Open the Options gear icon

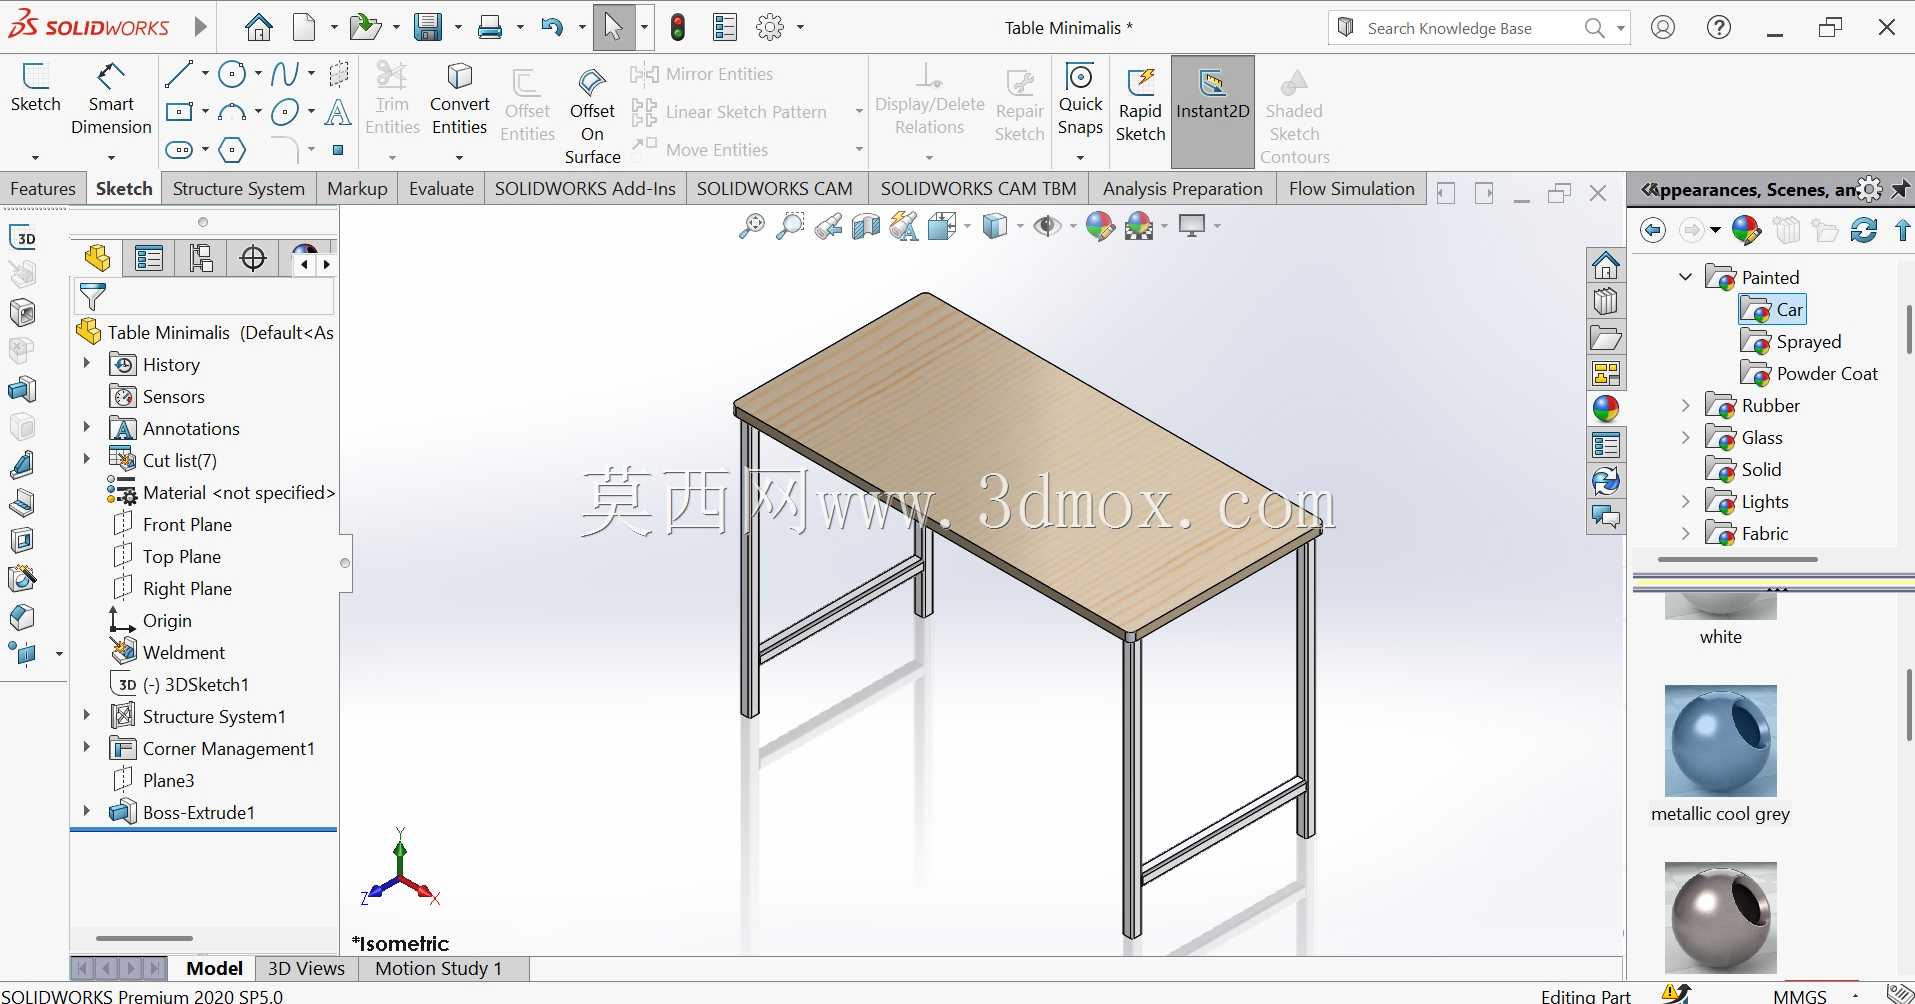pos(770,27)
